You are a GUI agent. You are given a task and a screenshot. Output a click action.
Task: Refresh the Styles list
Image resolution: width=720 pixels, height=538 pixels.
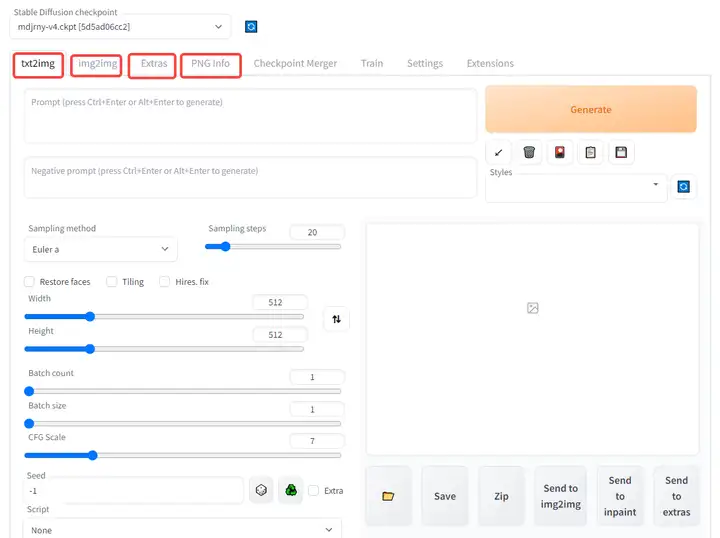click(683, 186)
